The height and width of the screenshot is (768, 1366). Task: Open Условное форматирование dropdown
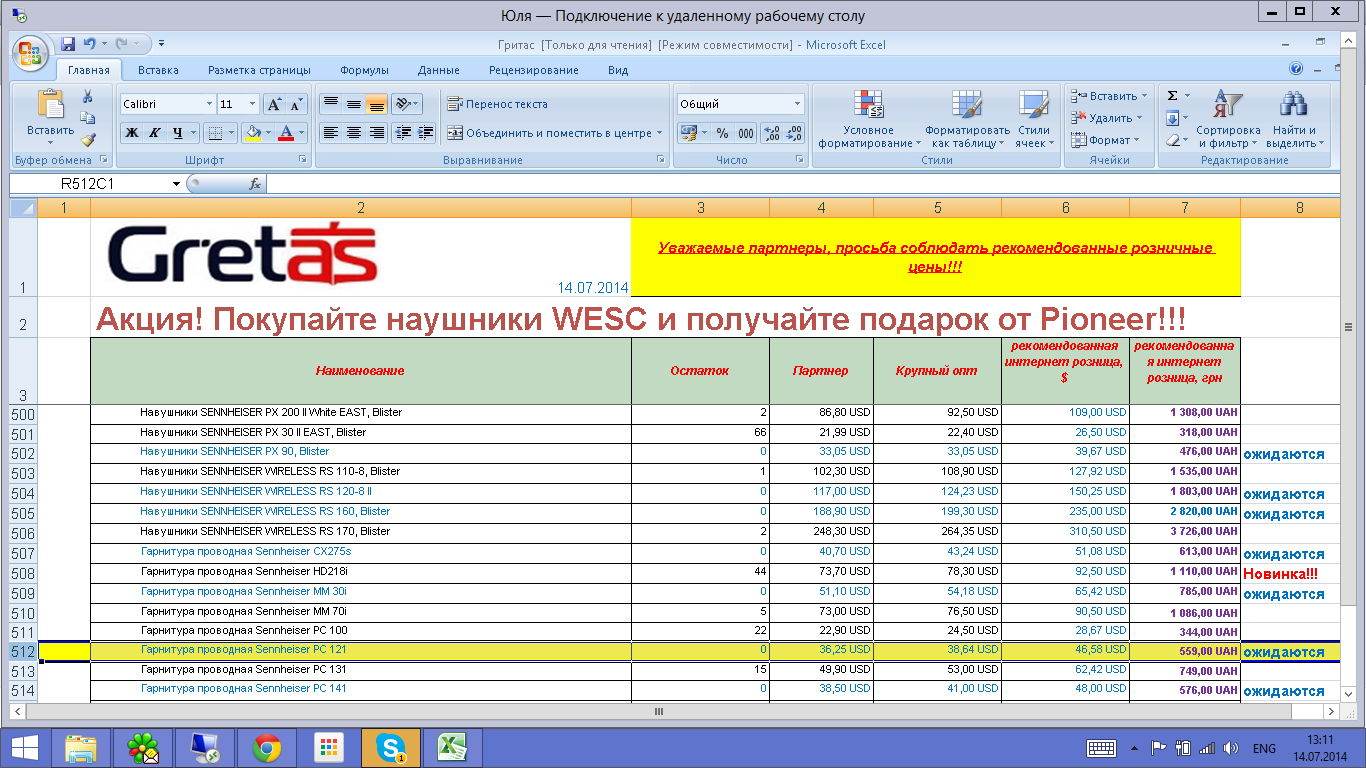868,119
